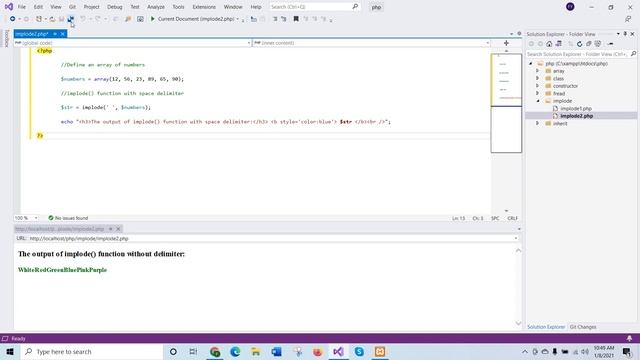Expand the array folder
Screen dimensions: 640x360
(538, 71)
